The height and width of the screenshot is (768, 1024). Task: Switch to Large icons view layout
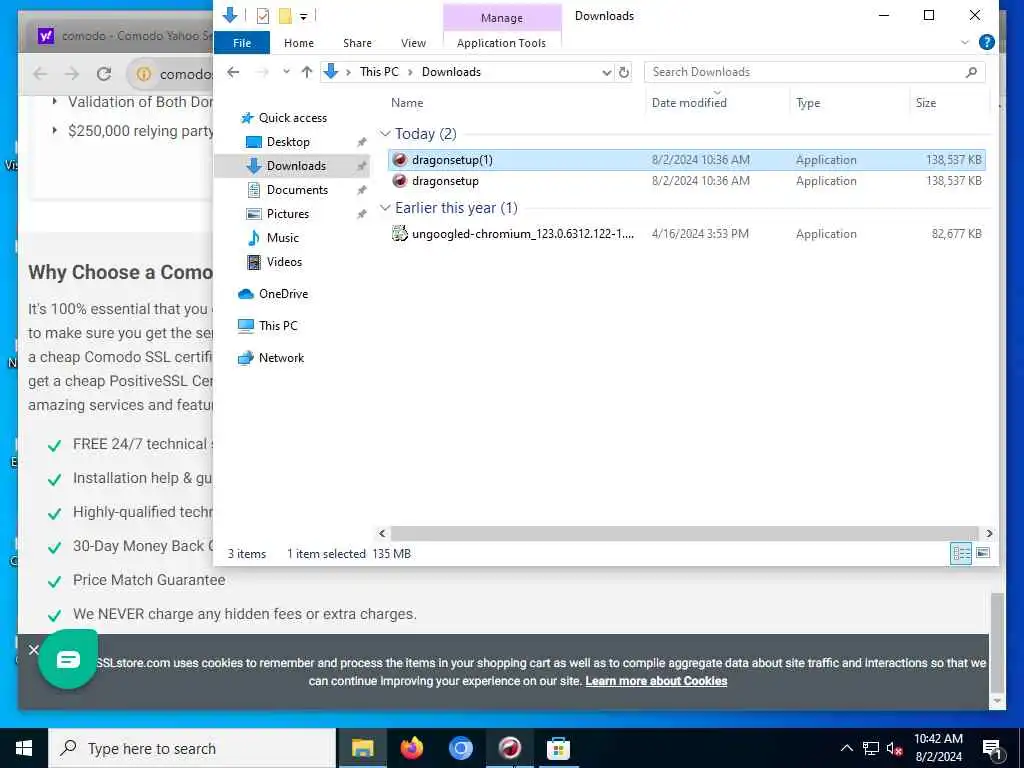(x=983, y=553)
